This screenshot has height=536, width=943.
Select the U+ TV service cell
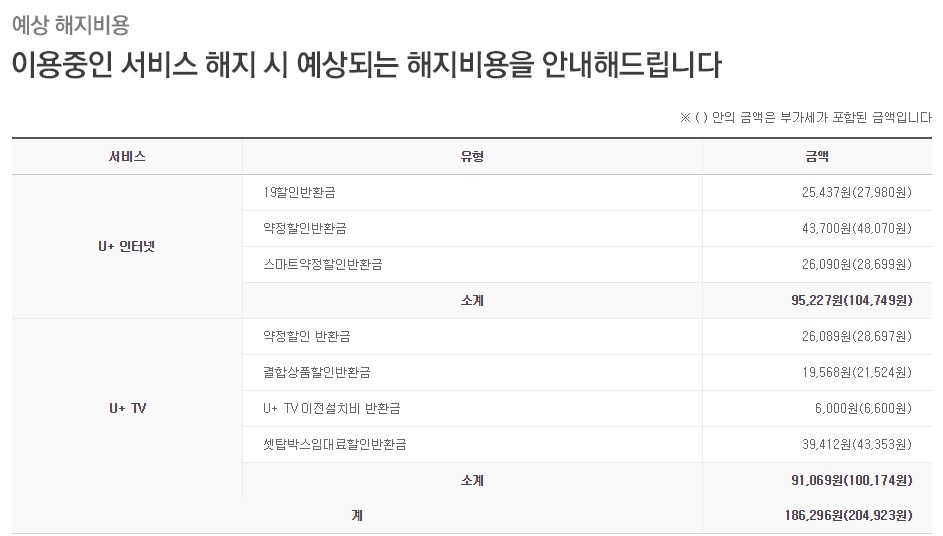(x=127, y=408)
